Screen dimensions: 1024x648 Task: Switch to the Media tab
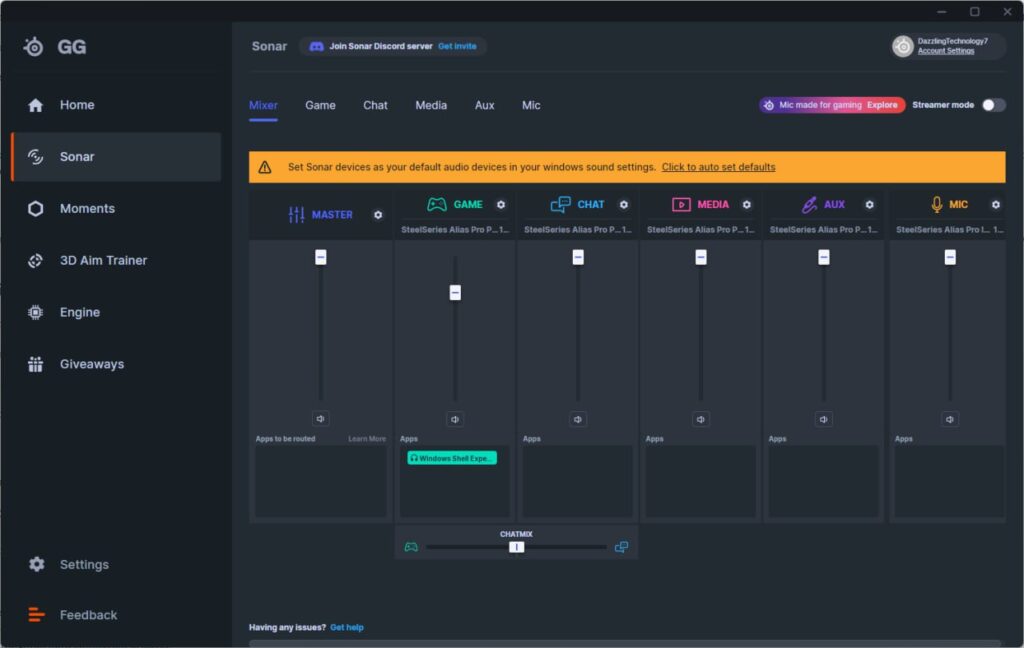point(431,105)
